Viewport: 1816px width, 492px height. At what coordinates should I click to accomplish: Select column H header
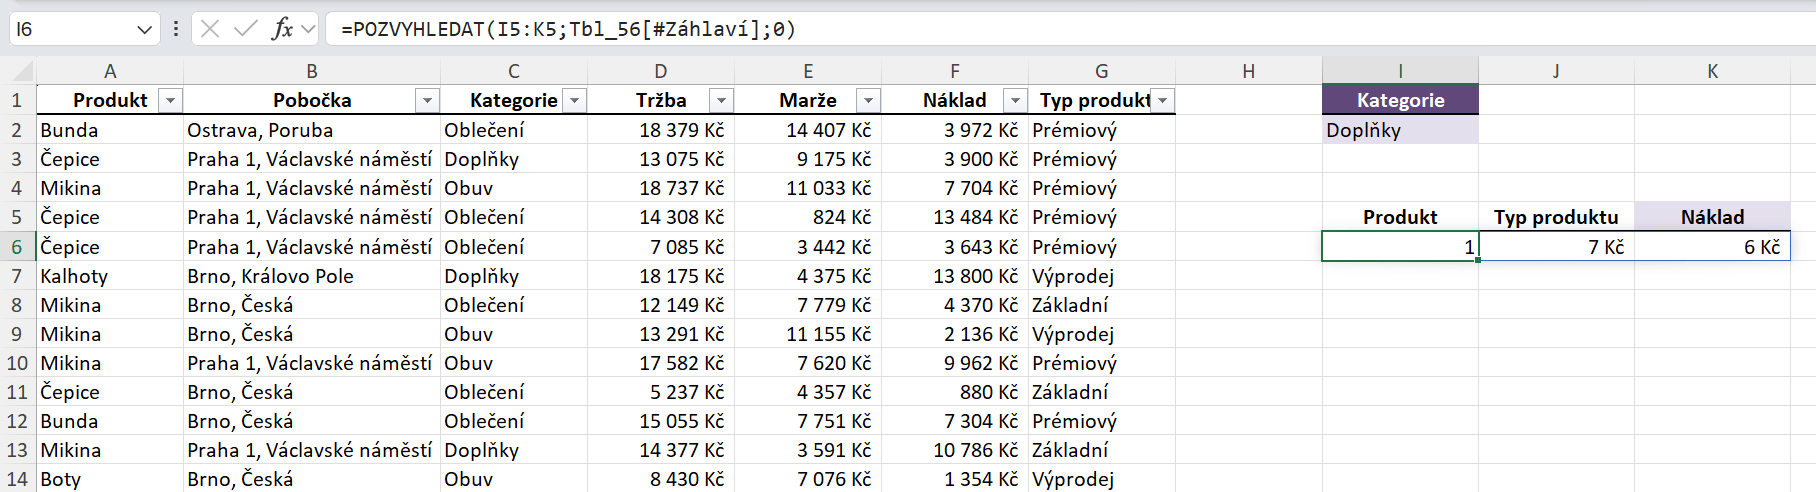[1248, 71]
